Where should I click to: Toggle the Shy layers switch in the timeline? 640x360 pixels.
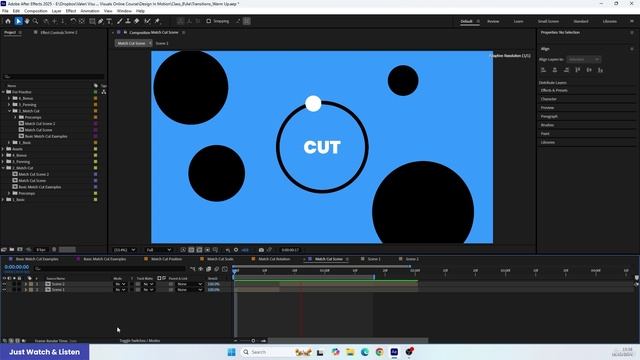pyautogui.click(x=201, y=269)
